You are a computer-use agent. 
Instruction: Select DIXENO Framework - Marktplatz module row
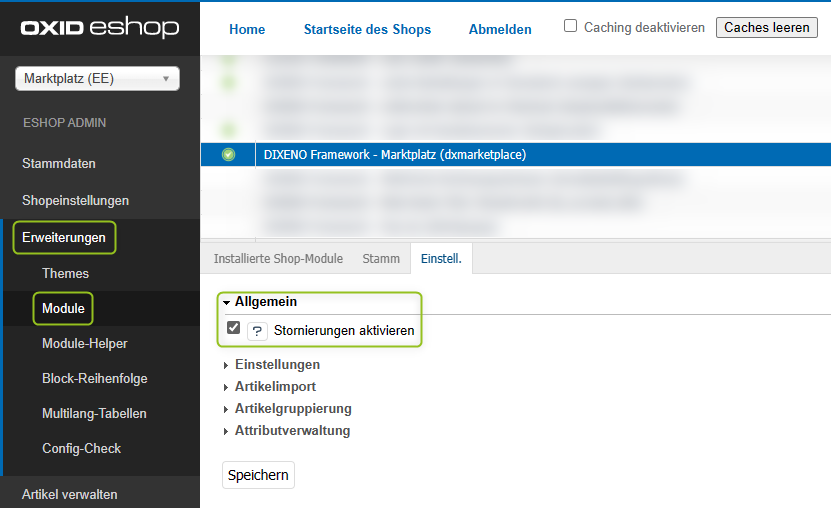click(x=516, y=155)
